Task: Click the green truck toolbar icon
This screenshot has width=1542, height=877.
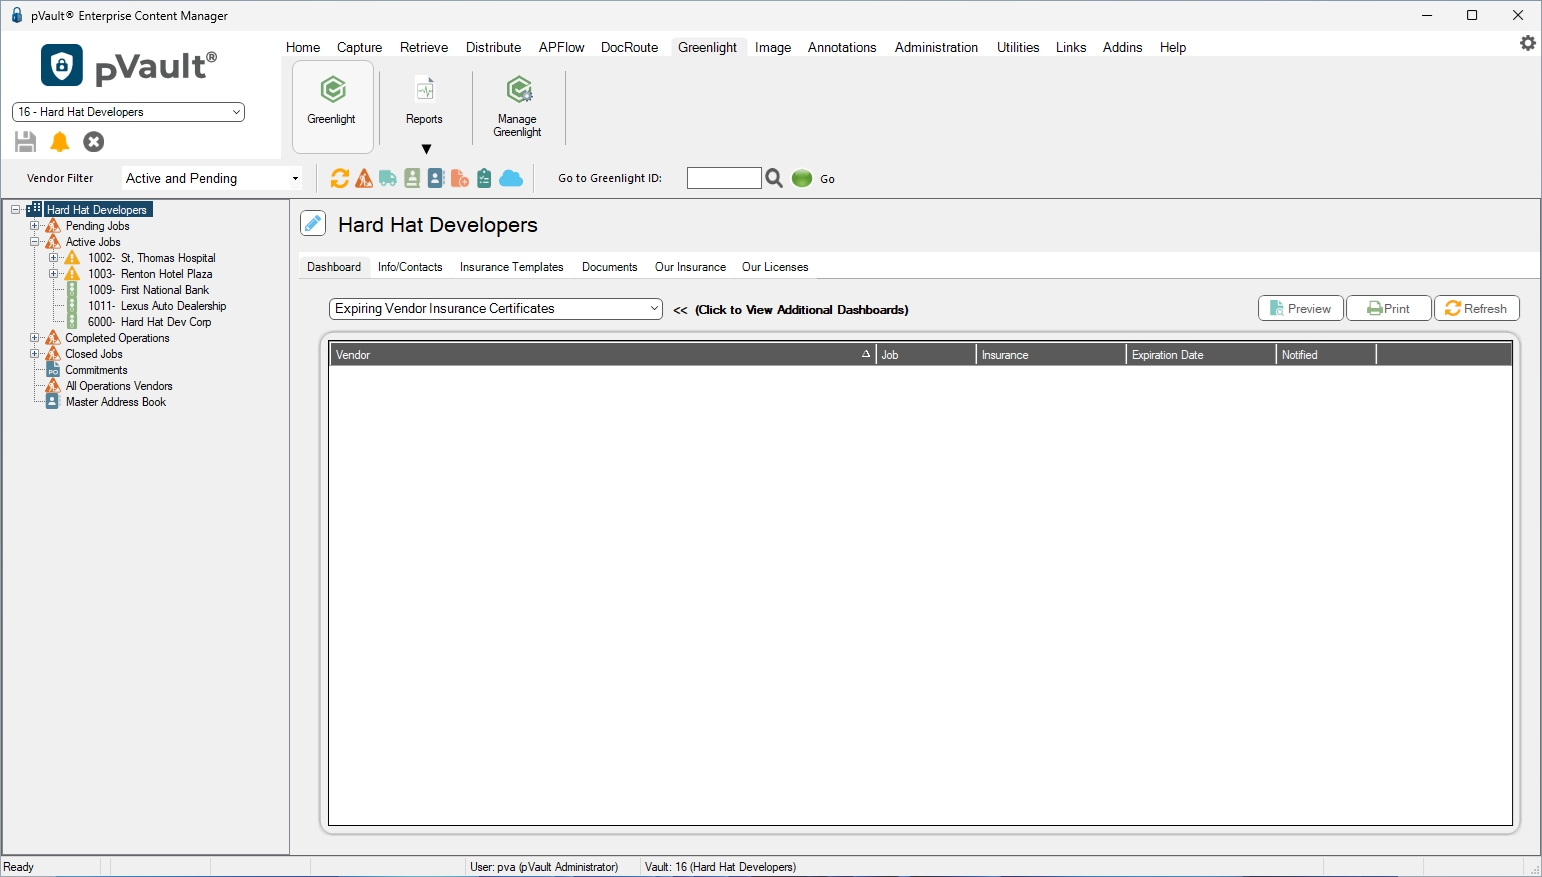Action: (388, 178)
